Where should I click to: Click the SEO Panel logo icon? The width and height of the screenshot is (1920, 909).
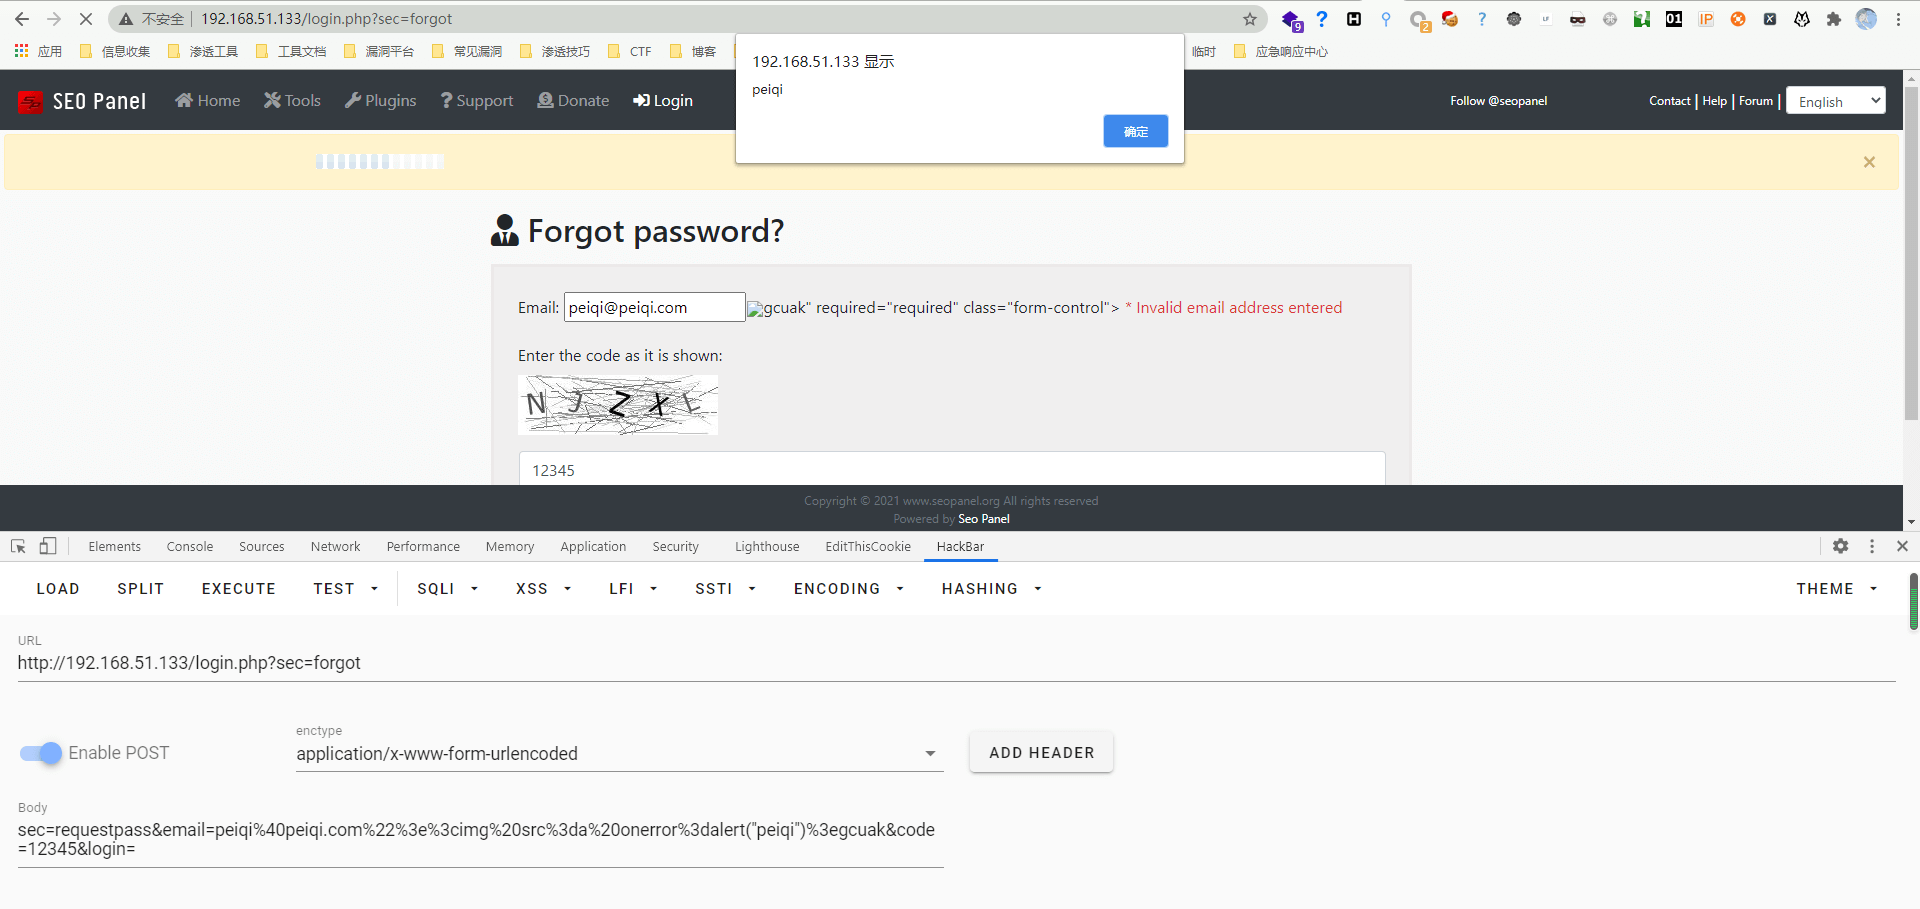30,101
